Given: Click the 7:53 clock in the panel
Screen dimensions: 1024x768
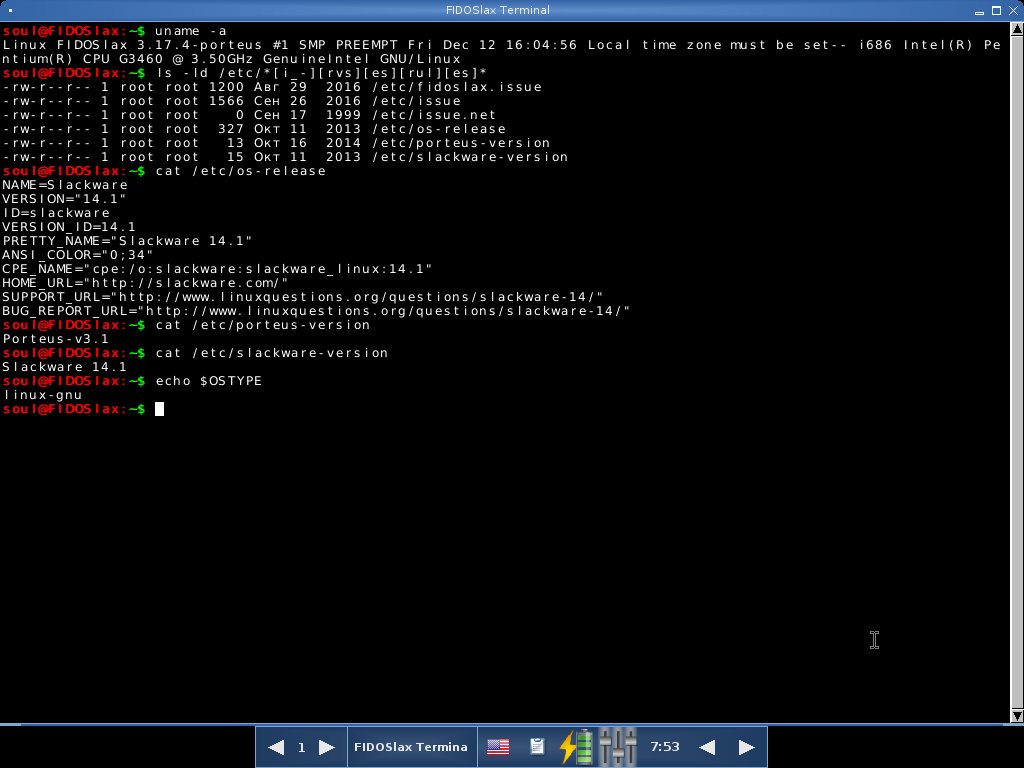Looking at the screenshot, I should (x=665, y=746).
